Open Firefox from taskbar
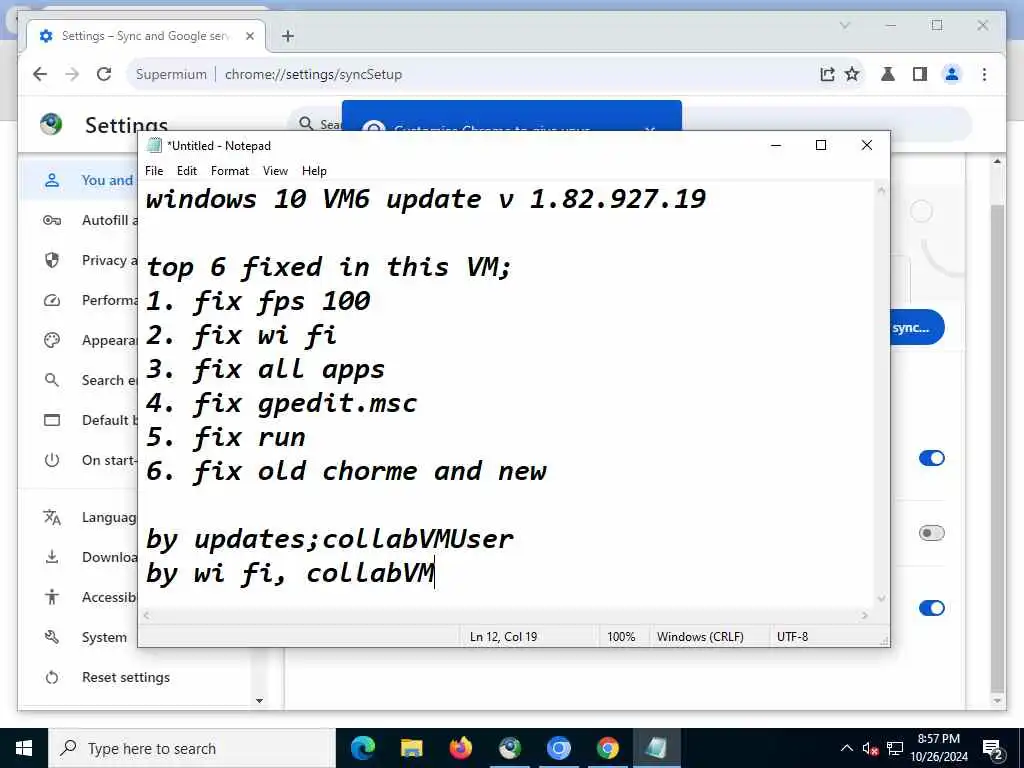The width and height of the screenshot is (1024, 768). click(460, 748)
